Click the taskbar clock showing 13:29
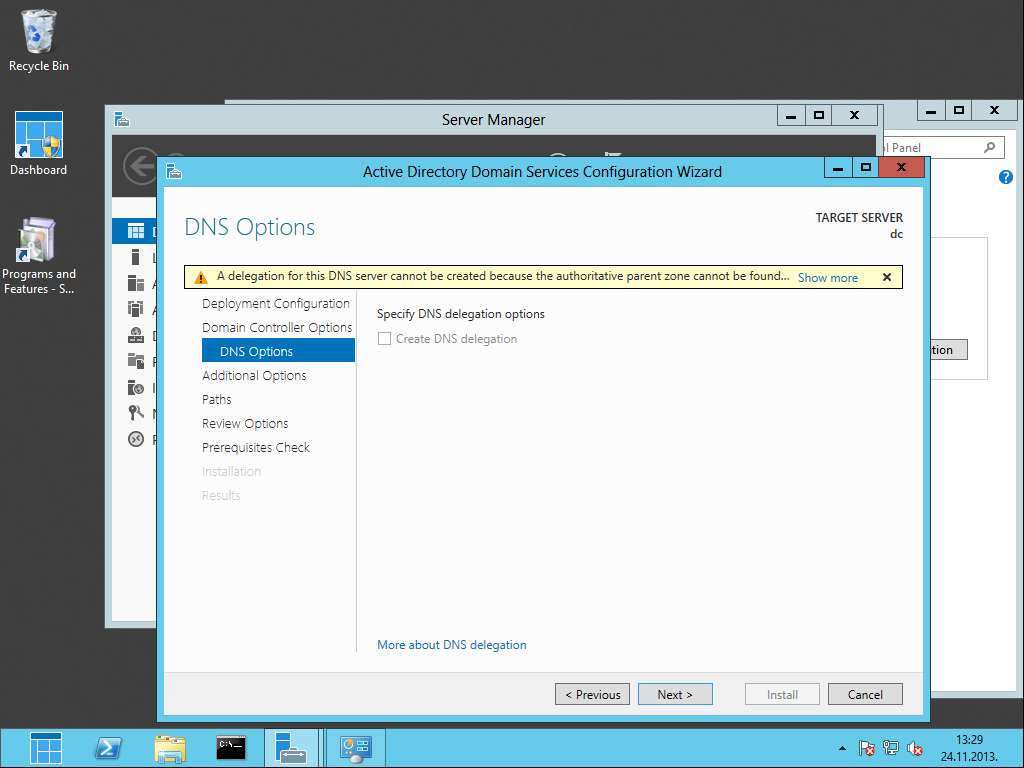Screen dimensions: 1024x768 point(969,748)
